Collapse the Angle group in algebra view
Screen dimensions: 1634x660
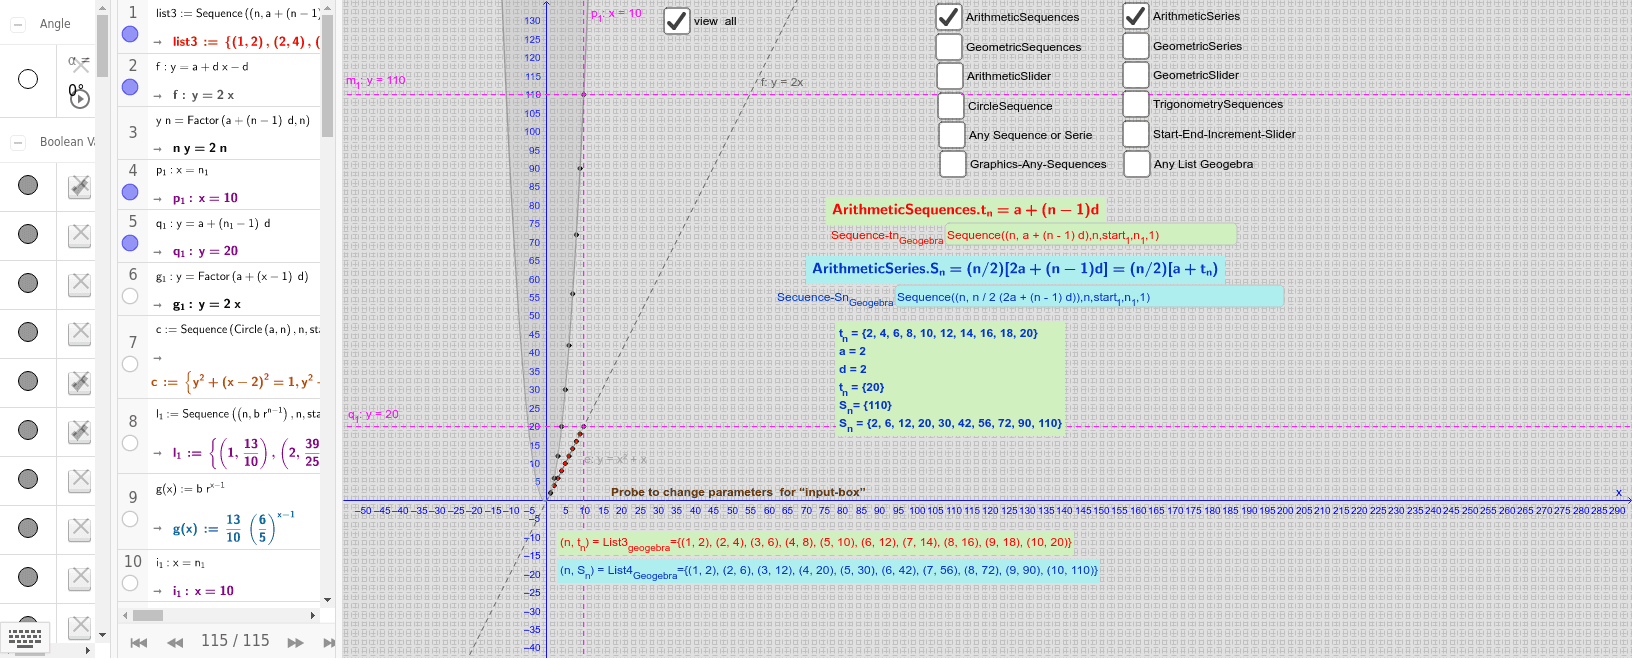(x=18, y=24)
